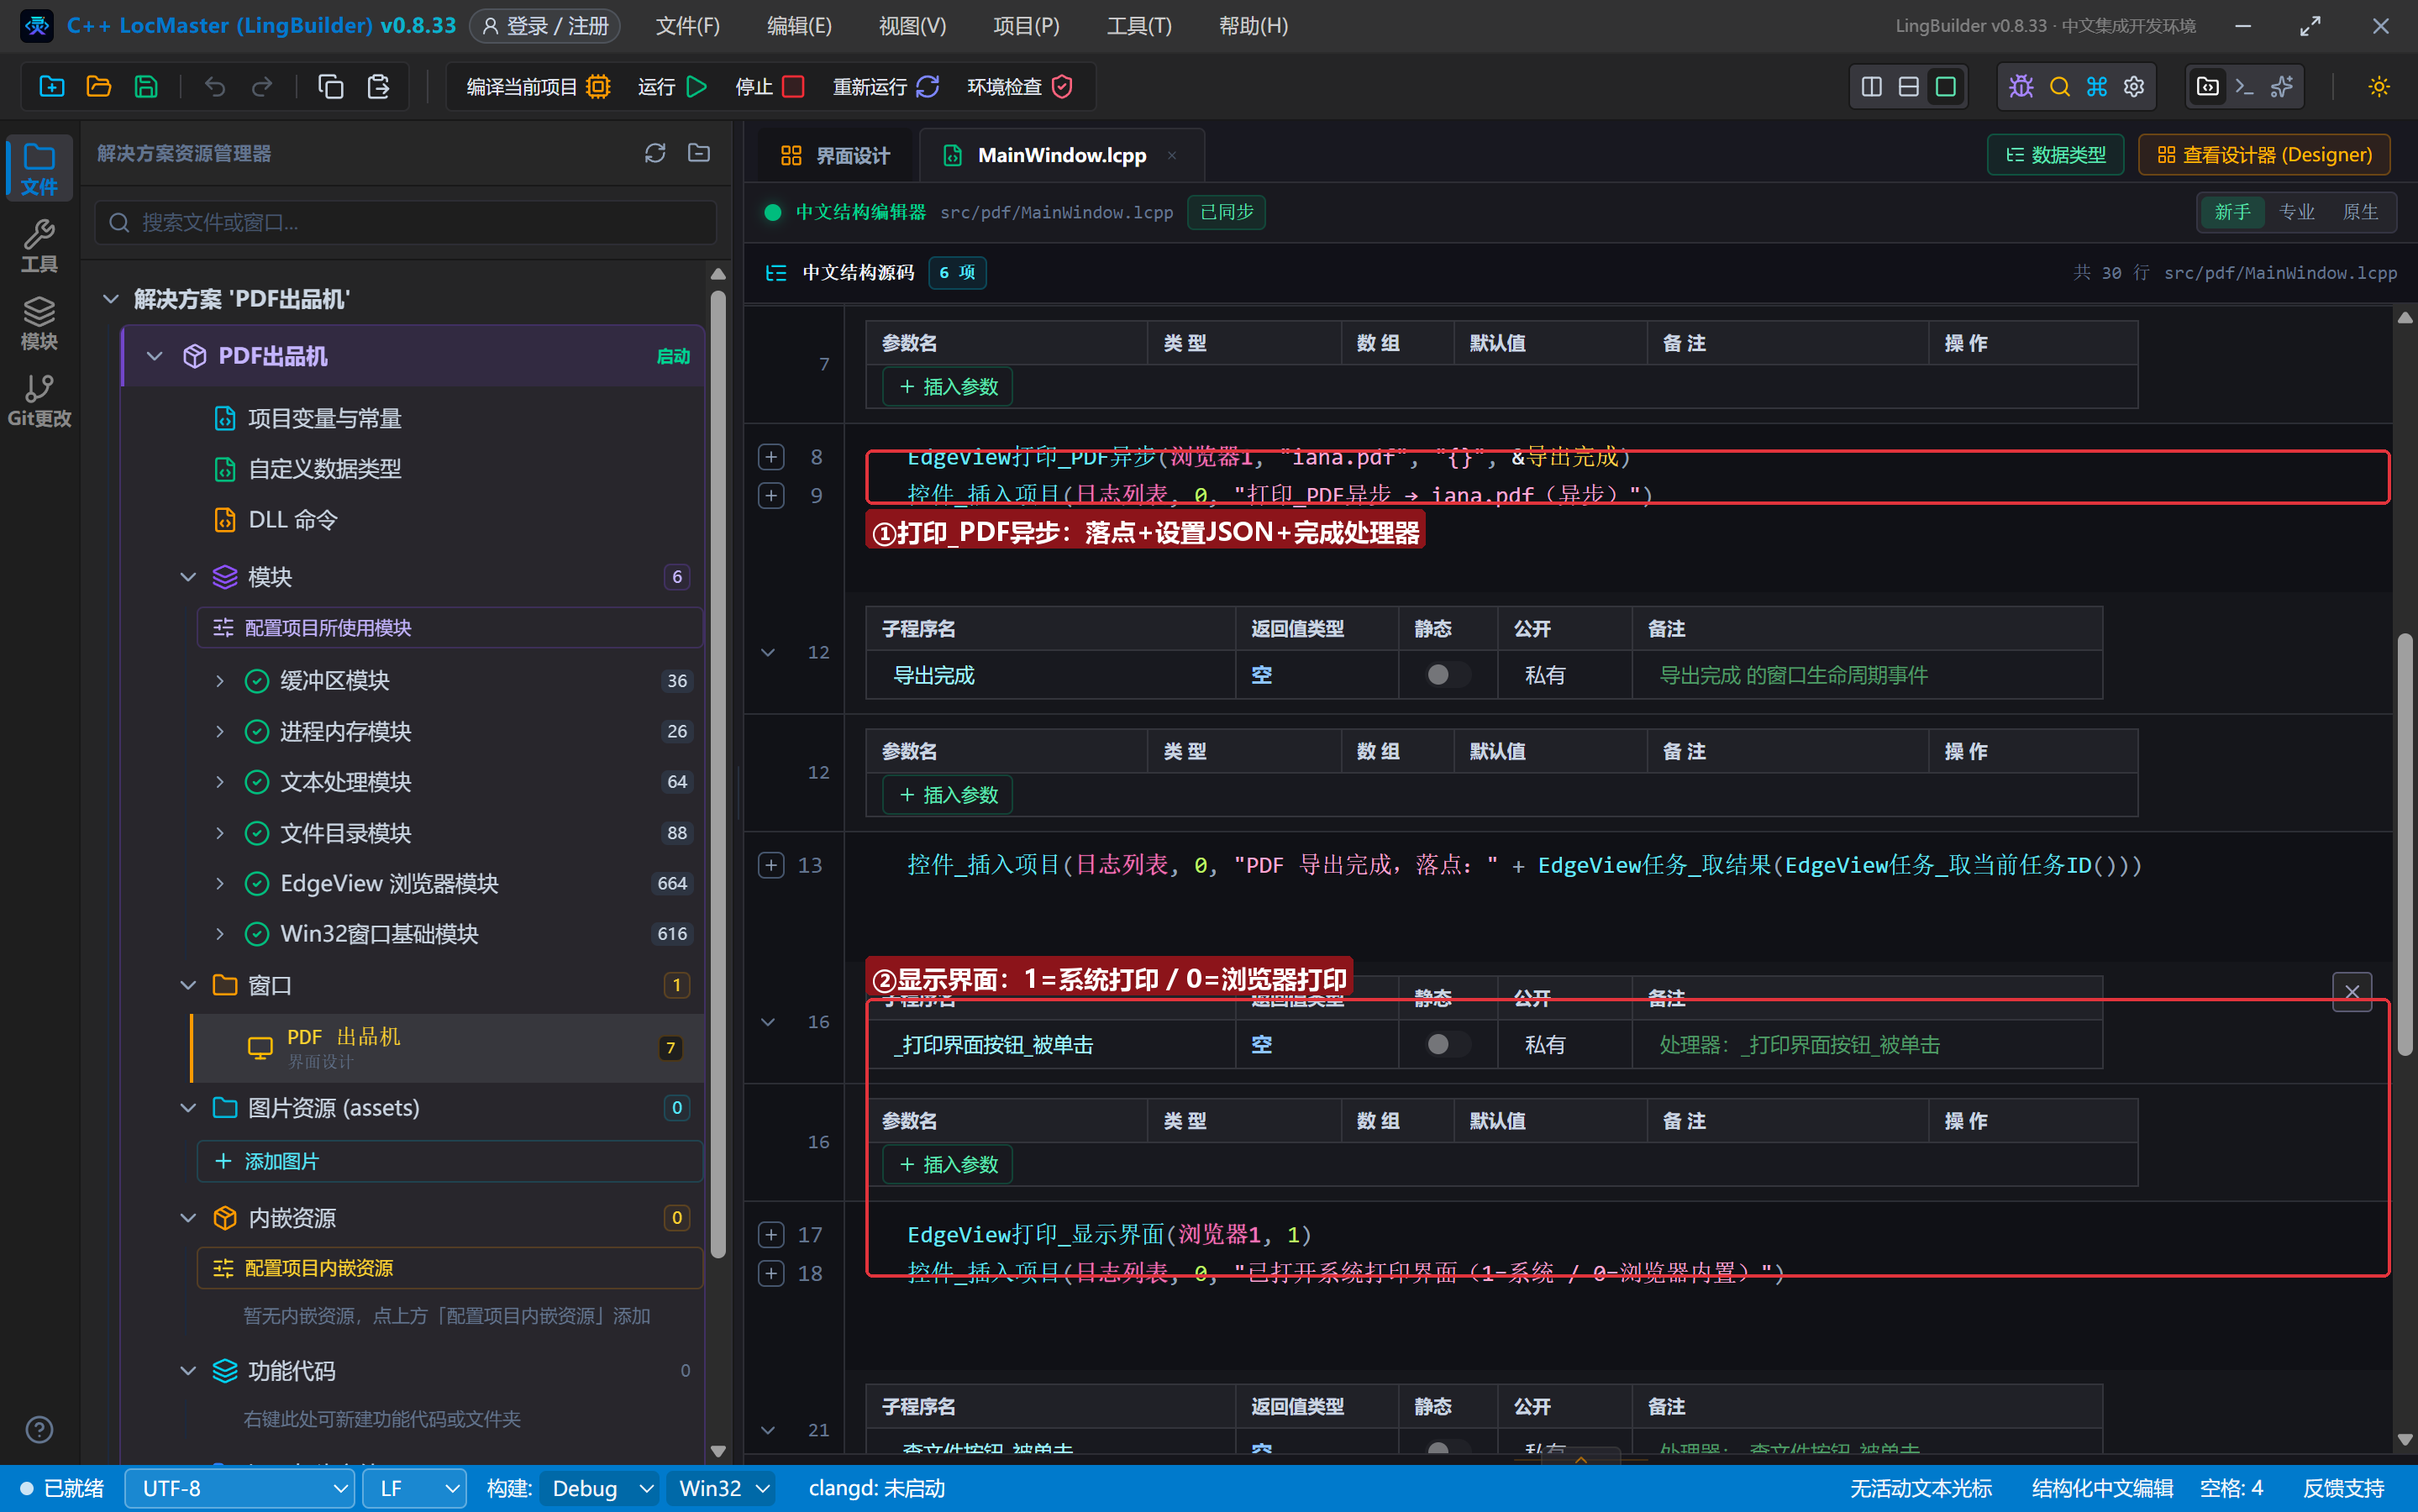Click the help question mark icon

tap(39, 1430)
